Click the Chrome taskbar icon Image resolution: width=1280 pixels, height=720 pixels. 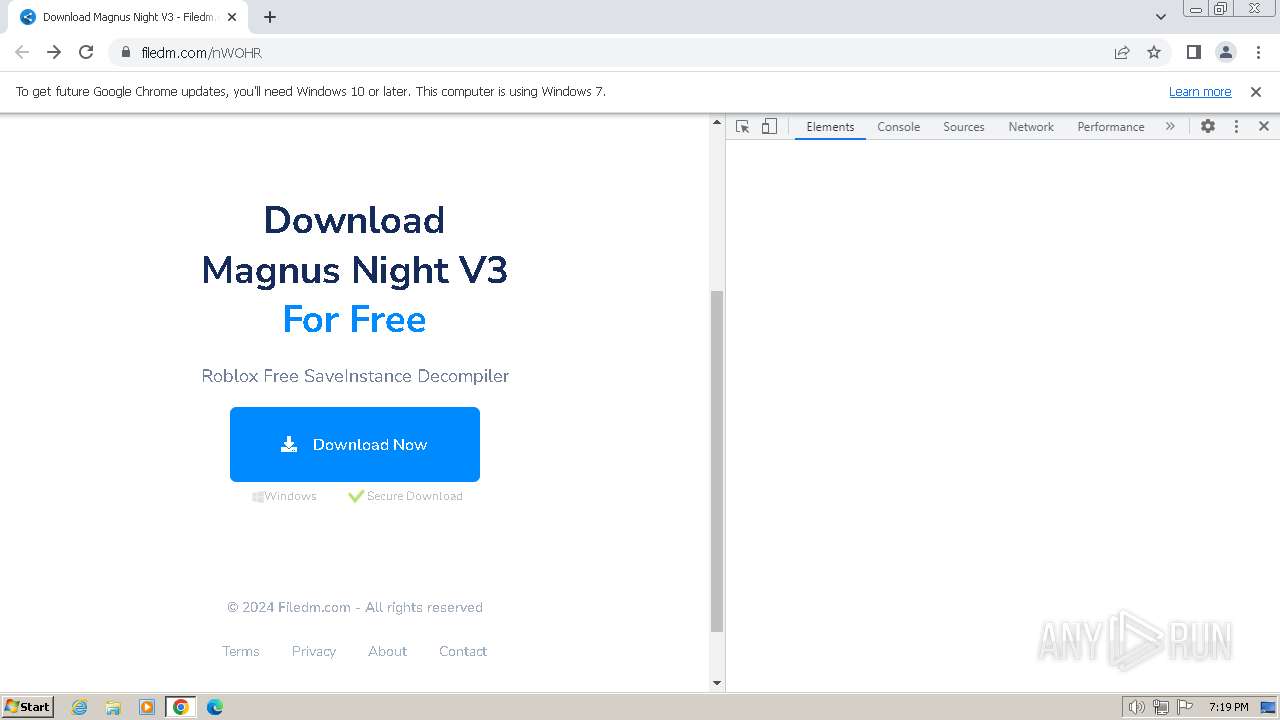pos(181,707)
